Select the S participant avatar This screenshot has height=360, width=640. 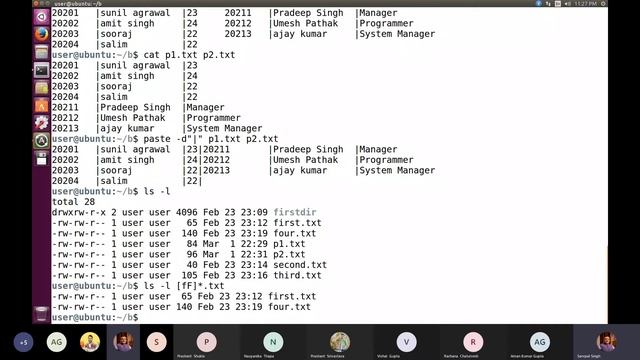click(x=156, y=342)
